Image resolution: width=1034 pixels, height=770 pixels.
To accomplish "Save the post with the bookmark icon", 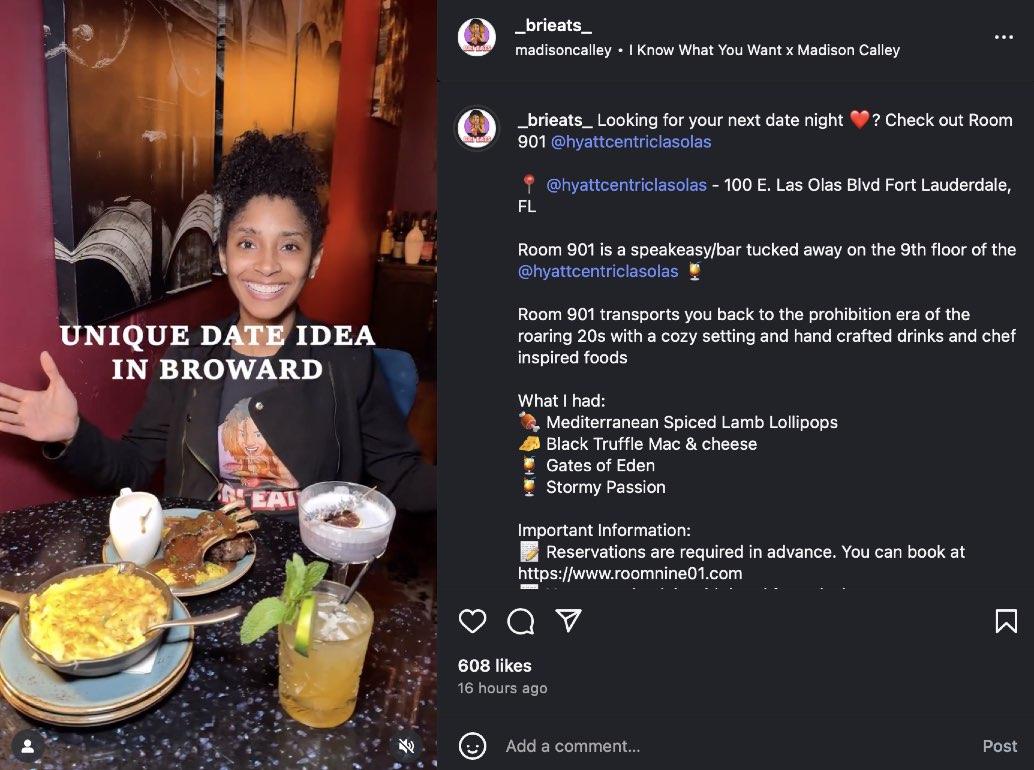I will [1006, 621].
